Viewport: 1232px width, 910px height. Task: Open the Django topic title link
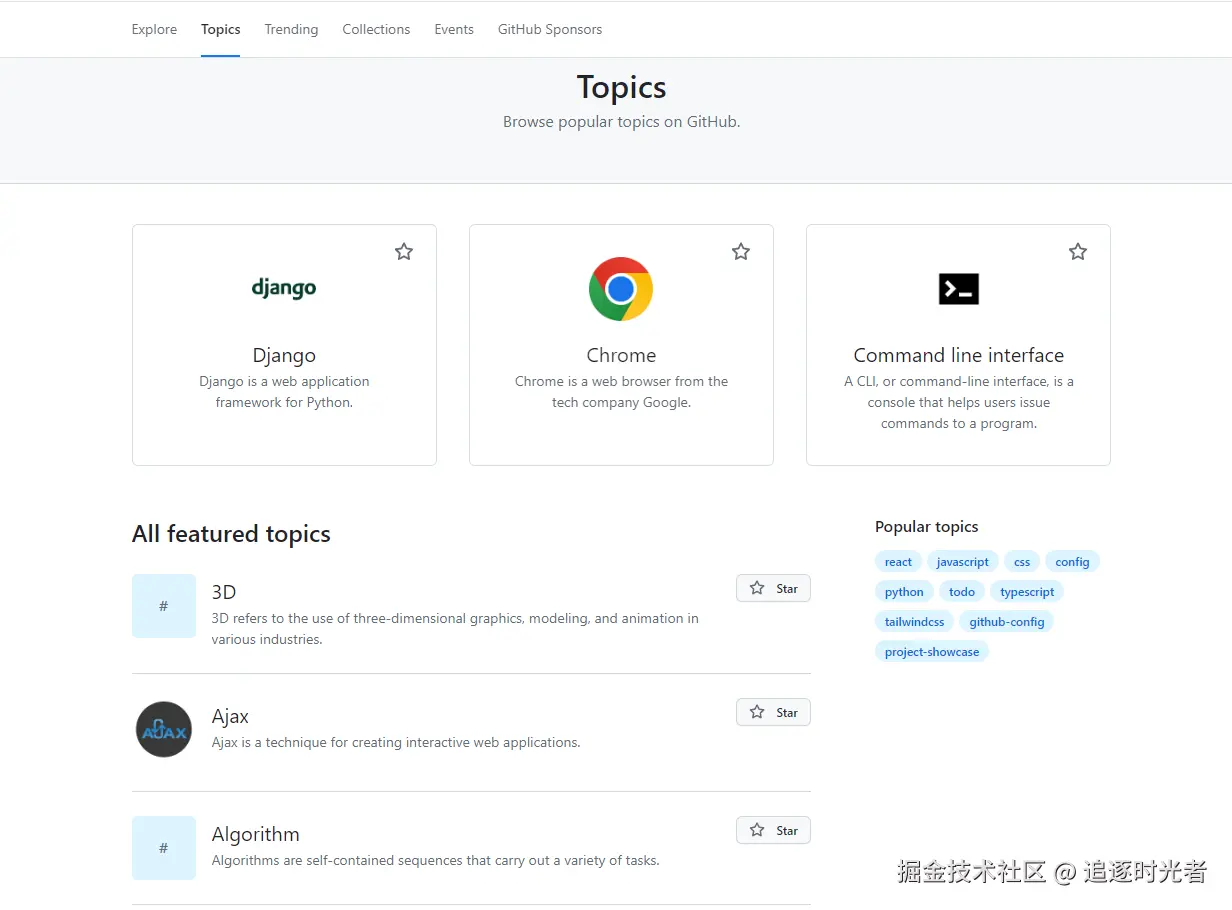tap(284, 355)
